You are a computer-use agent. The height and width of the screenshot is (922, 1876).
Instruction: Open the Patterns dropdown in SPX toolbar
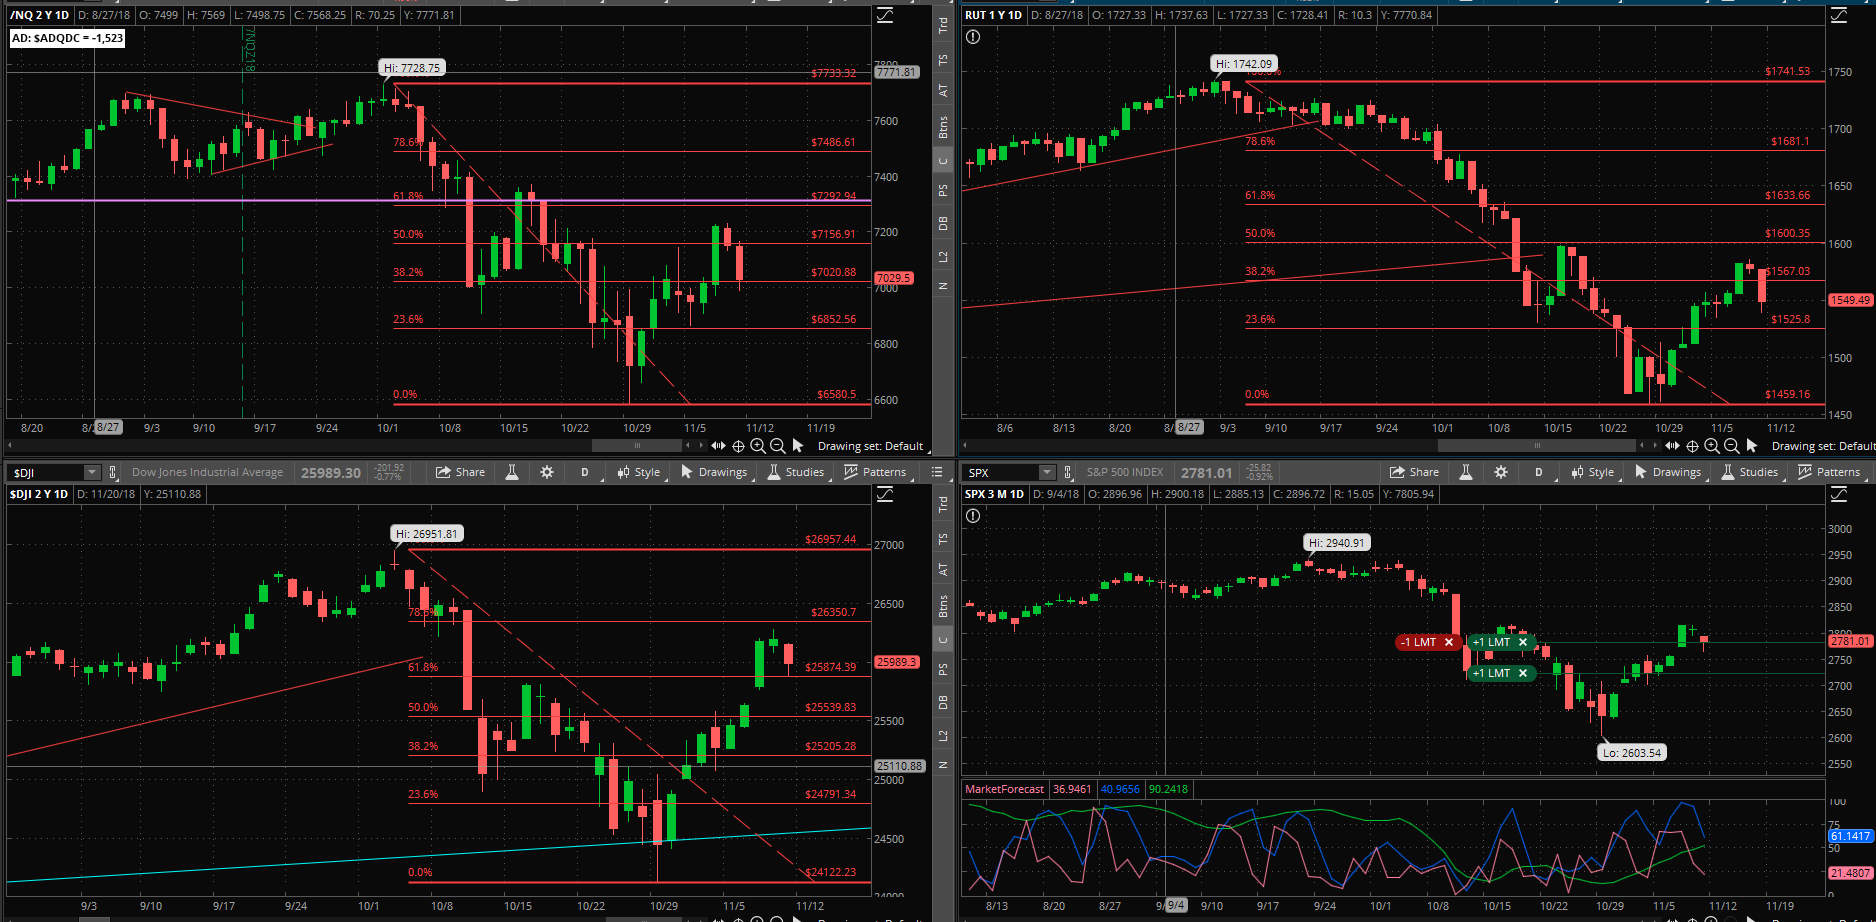coord(1830,472)
